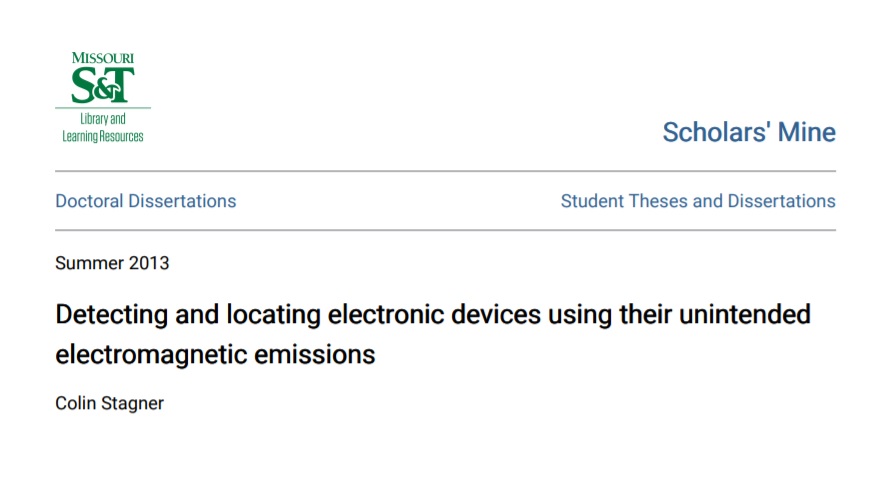Screen dimensions: 891x490
Task: Click the Missouri S&T logo
Action: 103,97
